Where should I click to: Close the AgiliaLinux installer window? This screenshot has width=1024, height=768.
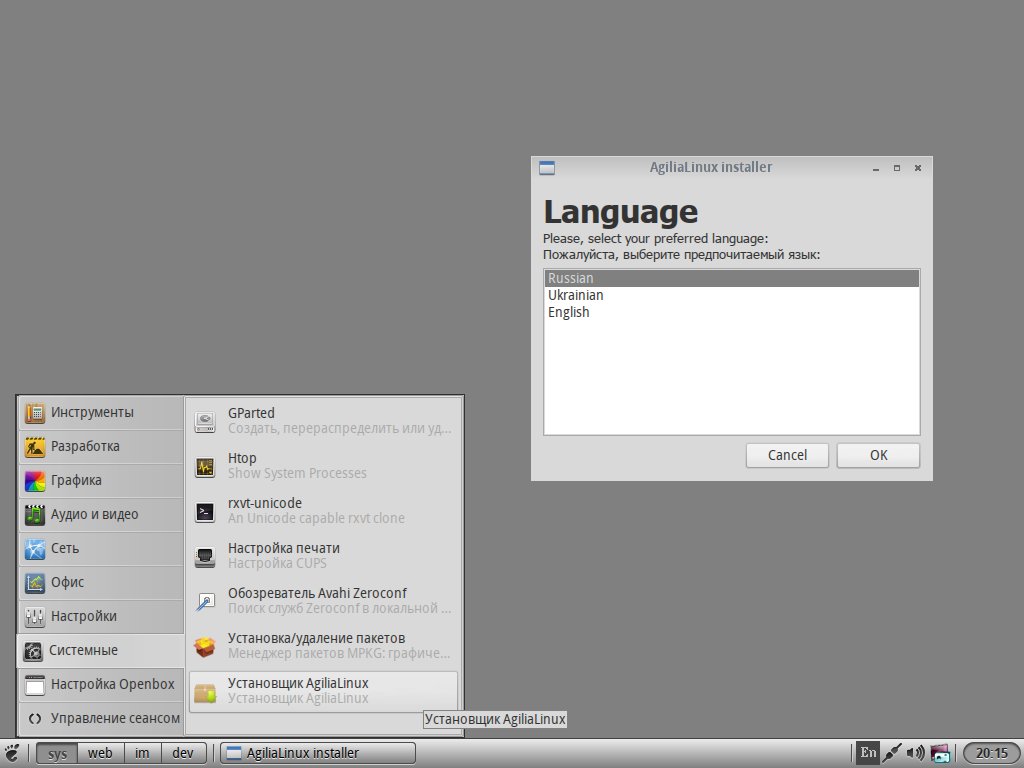(918, 168)
